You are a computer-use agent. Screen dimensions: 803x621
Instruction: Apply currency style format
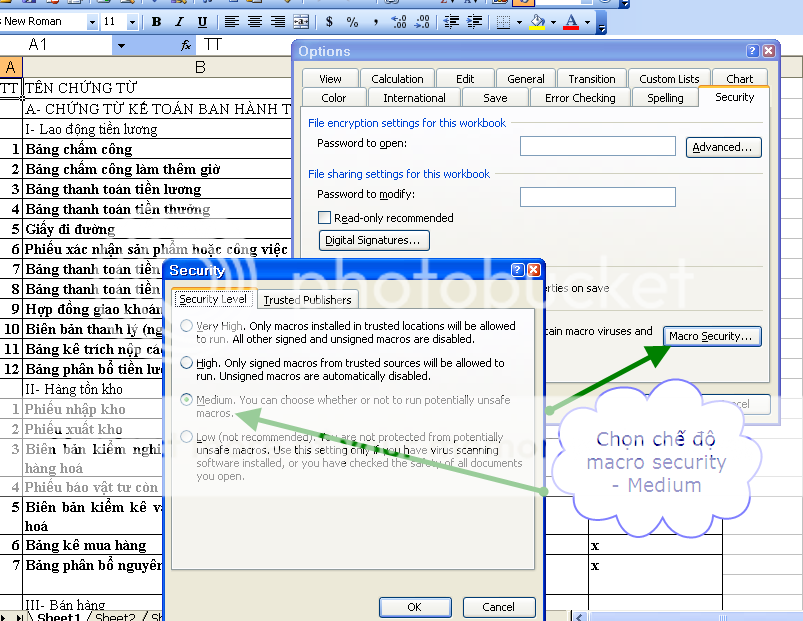tap(329, 21)
